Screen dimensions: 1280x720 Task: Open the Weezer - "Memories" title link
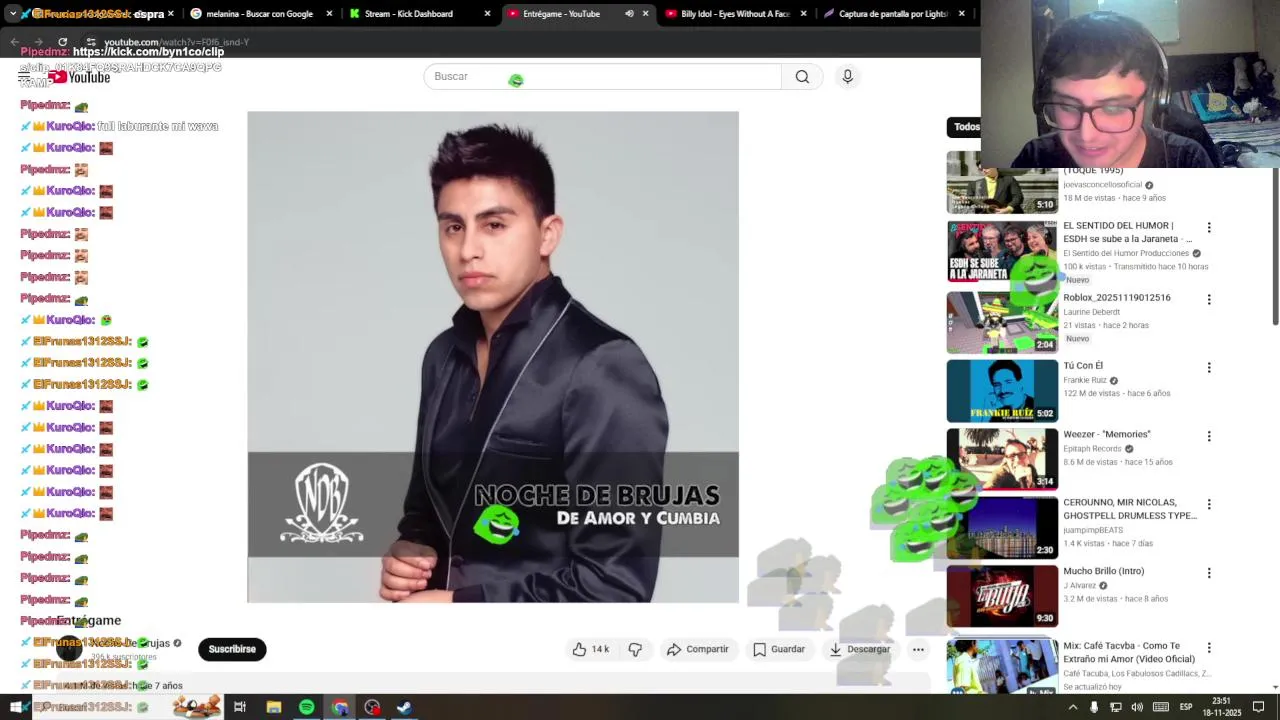tap(1107, 434)
